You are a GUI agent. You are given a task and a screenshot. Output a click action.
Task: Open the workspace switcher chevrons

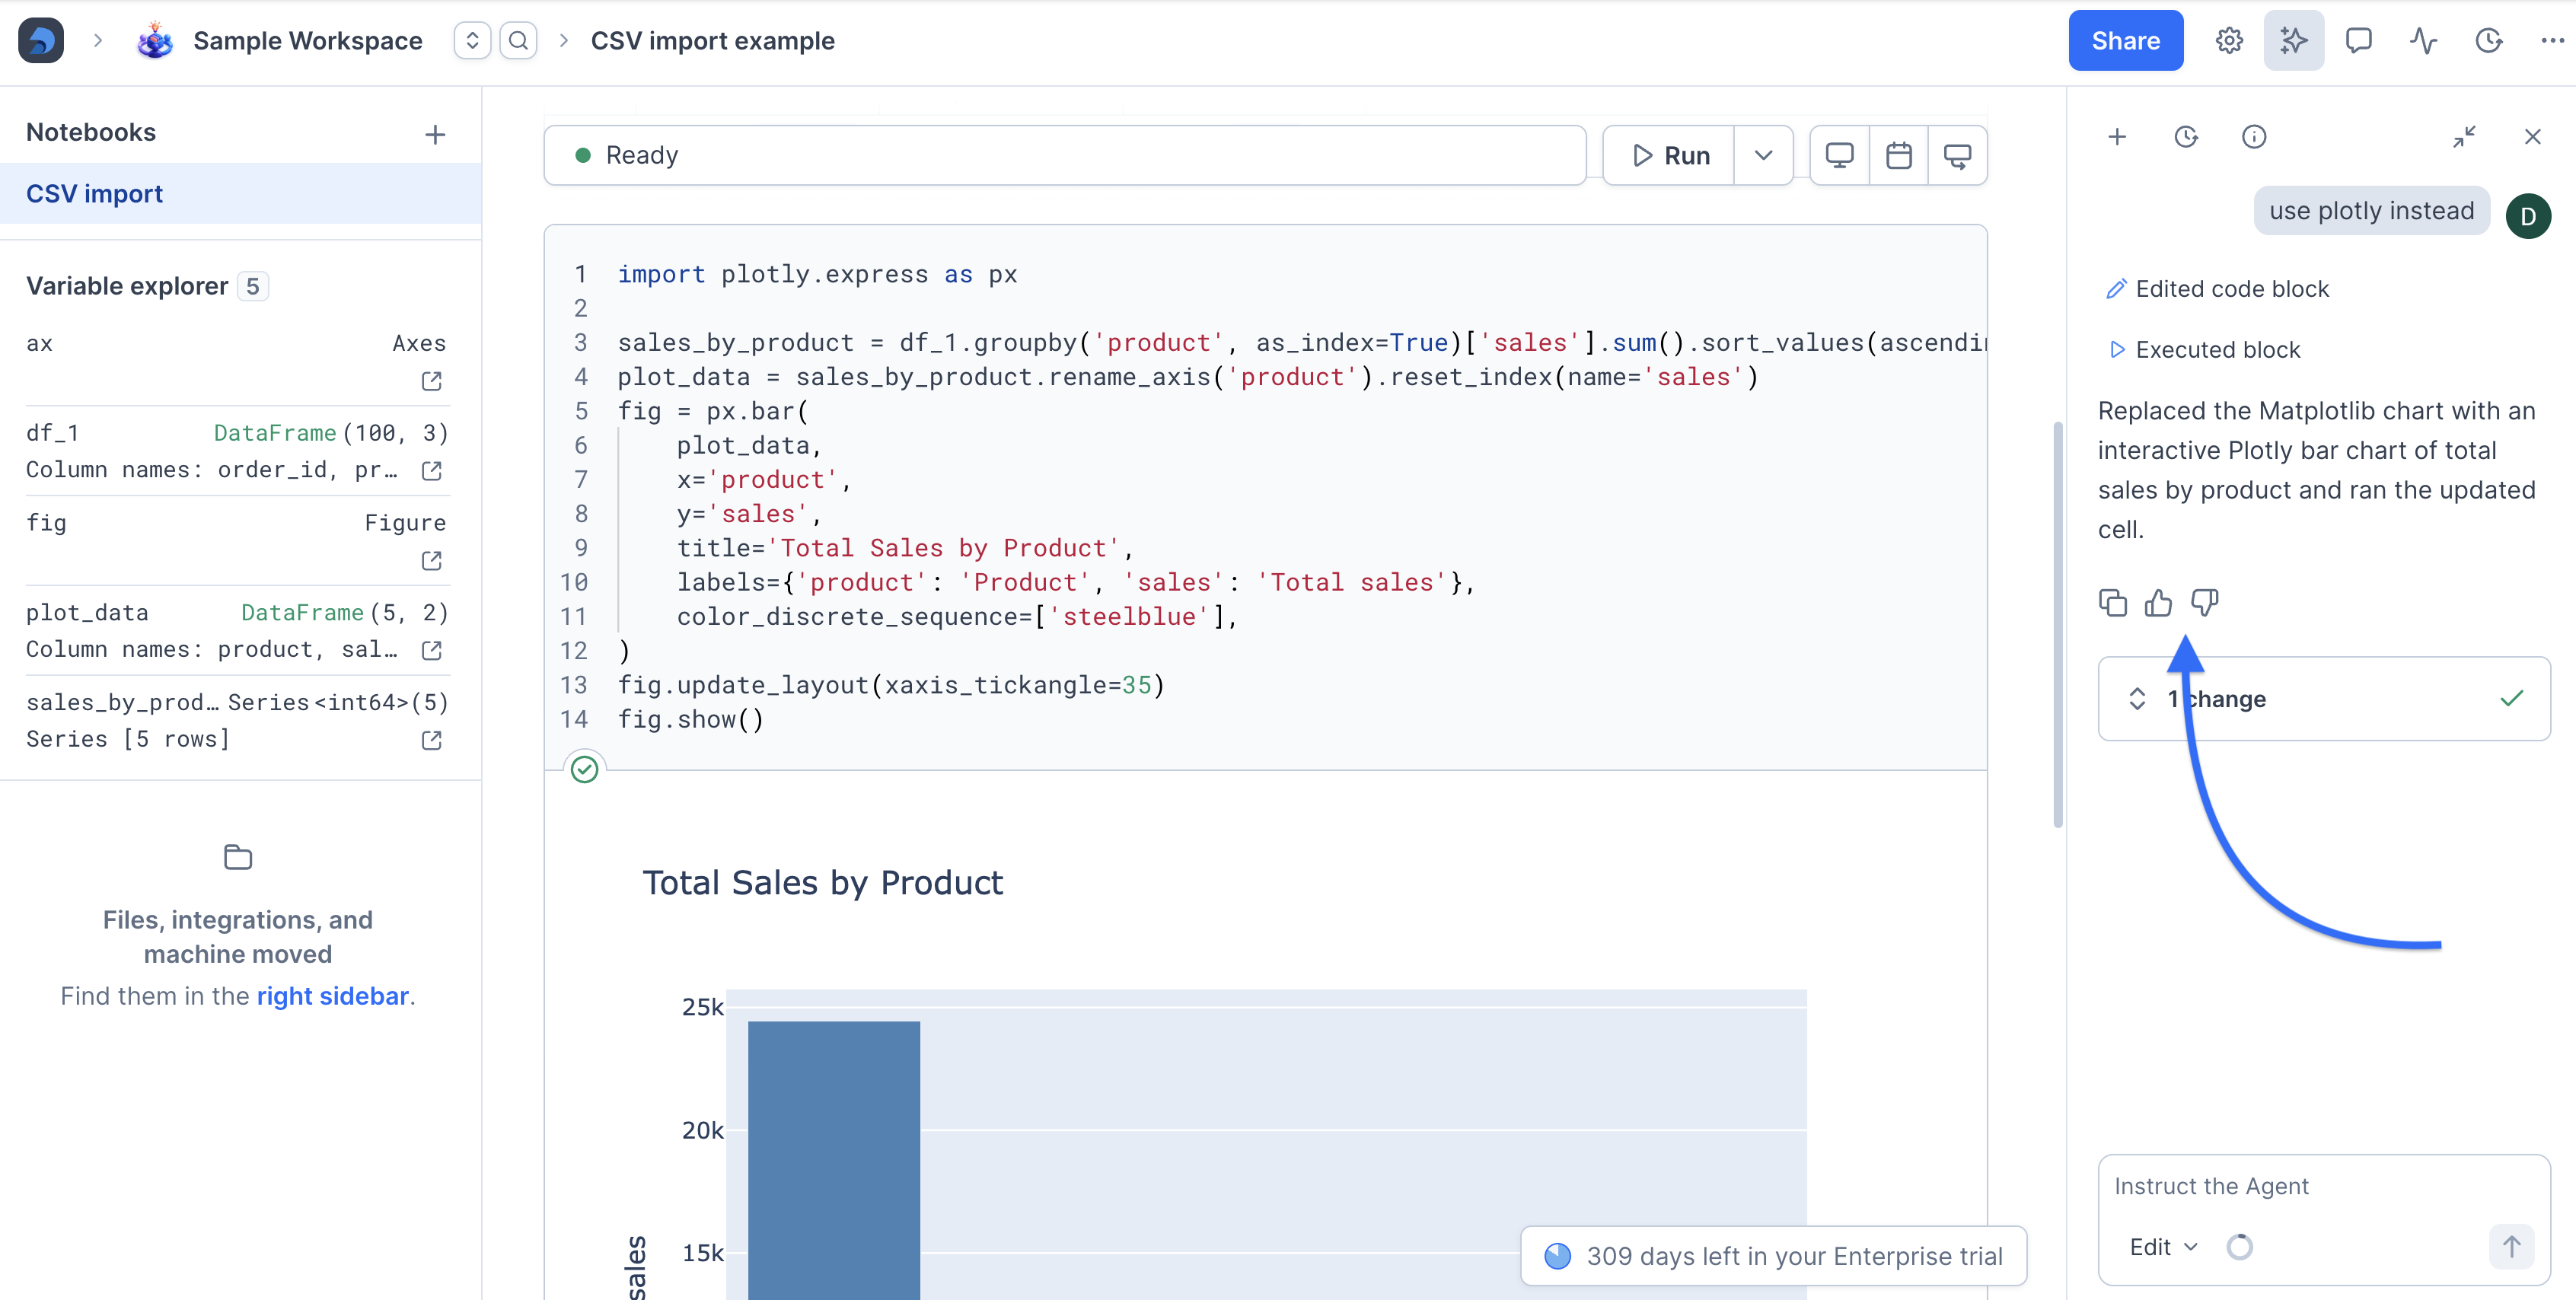472,41
